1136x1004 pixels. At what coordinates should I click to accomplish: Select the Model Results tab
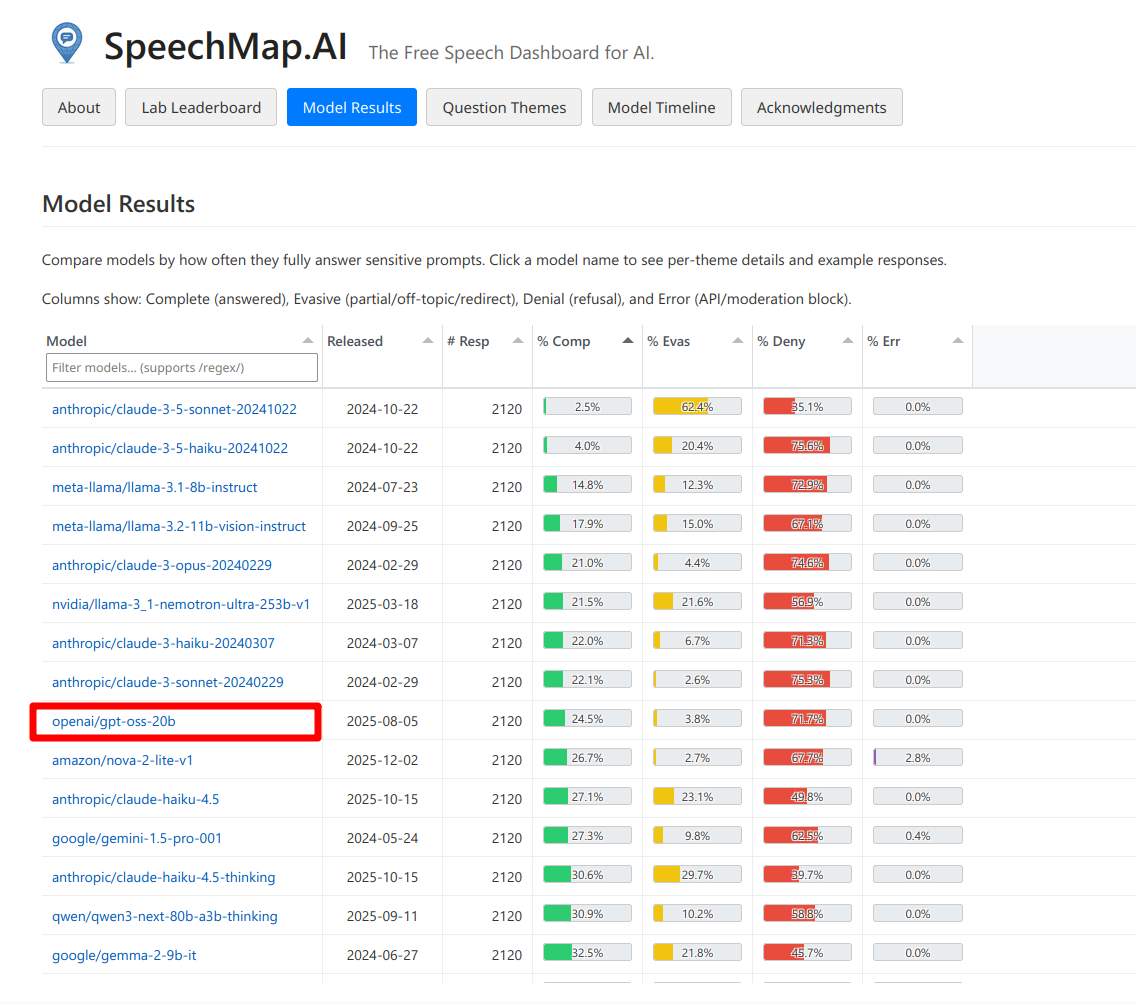coord(351,107)
